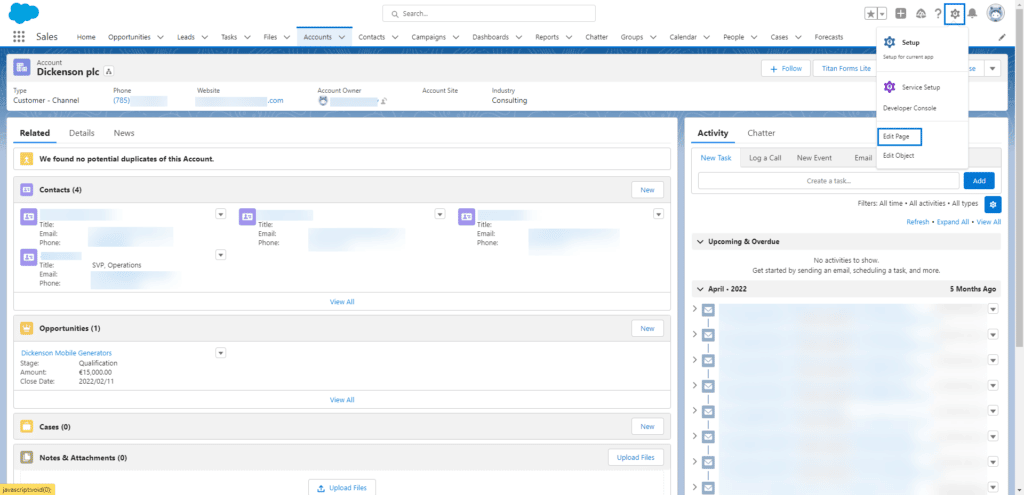Click New in the Contacts list
The height and width of the screenshot is (495, 1024).
click(x=647, y=189)
